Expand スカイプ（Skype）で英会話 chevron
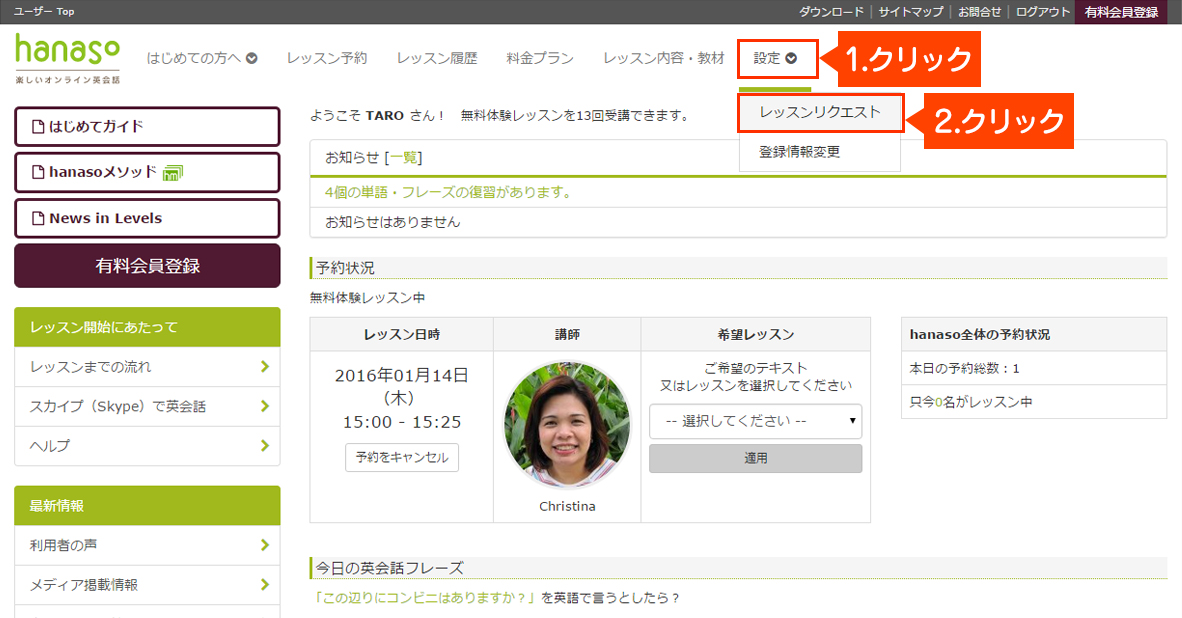This screenshot has width=1182, height=618. (265, 406)
